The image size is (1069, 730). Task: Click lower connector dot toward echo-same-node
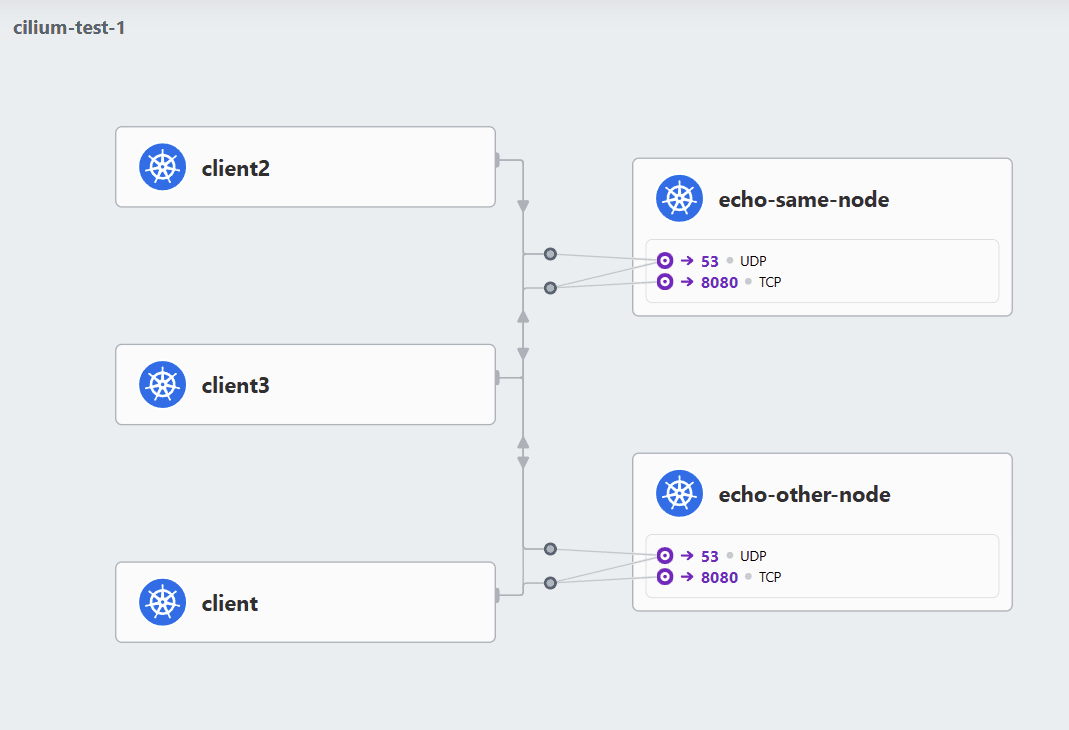550,288
